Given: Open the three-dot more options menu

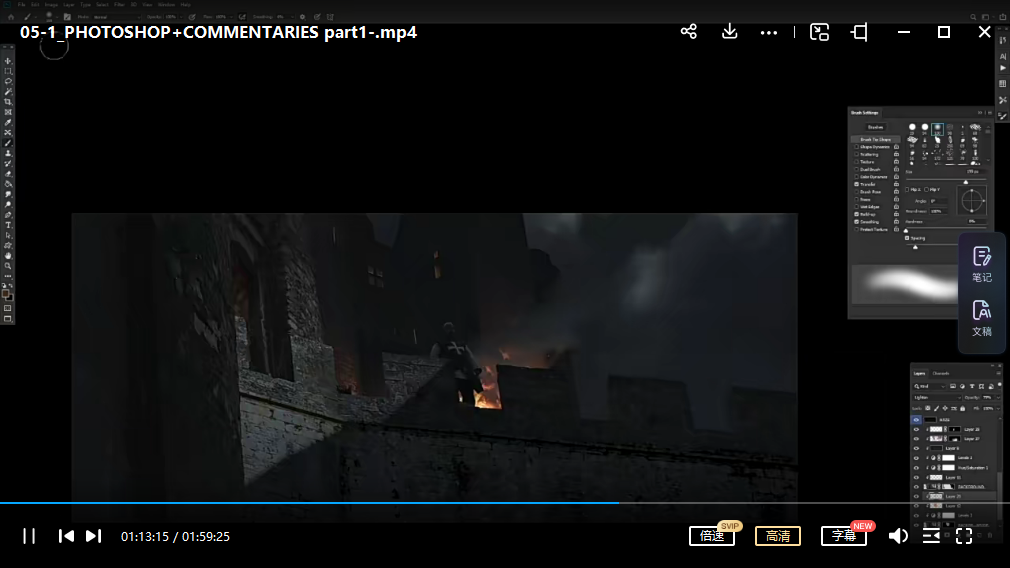Looking at the screenshot, I should (x=768, y=33).
